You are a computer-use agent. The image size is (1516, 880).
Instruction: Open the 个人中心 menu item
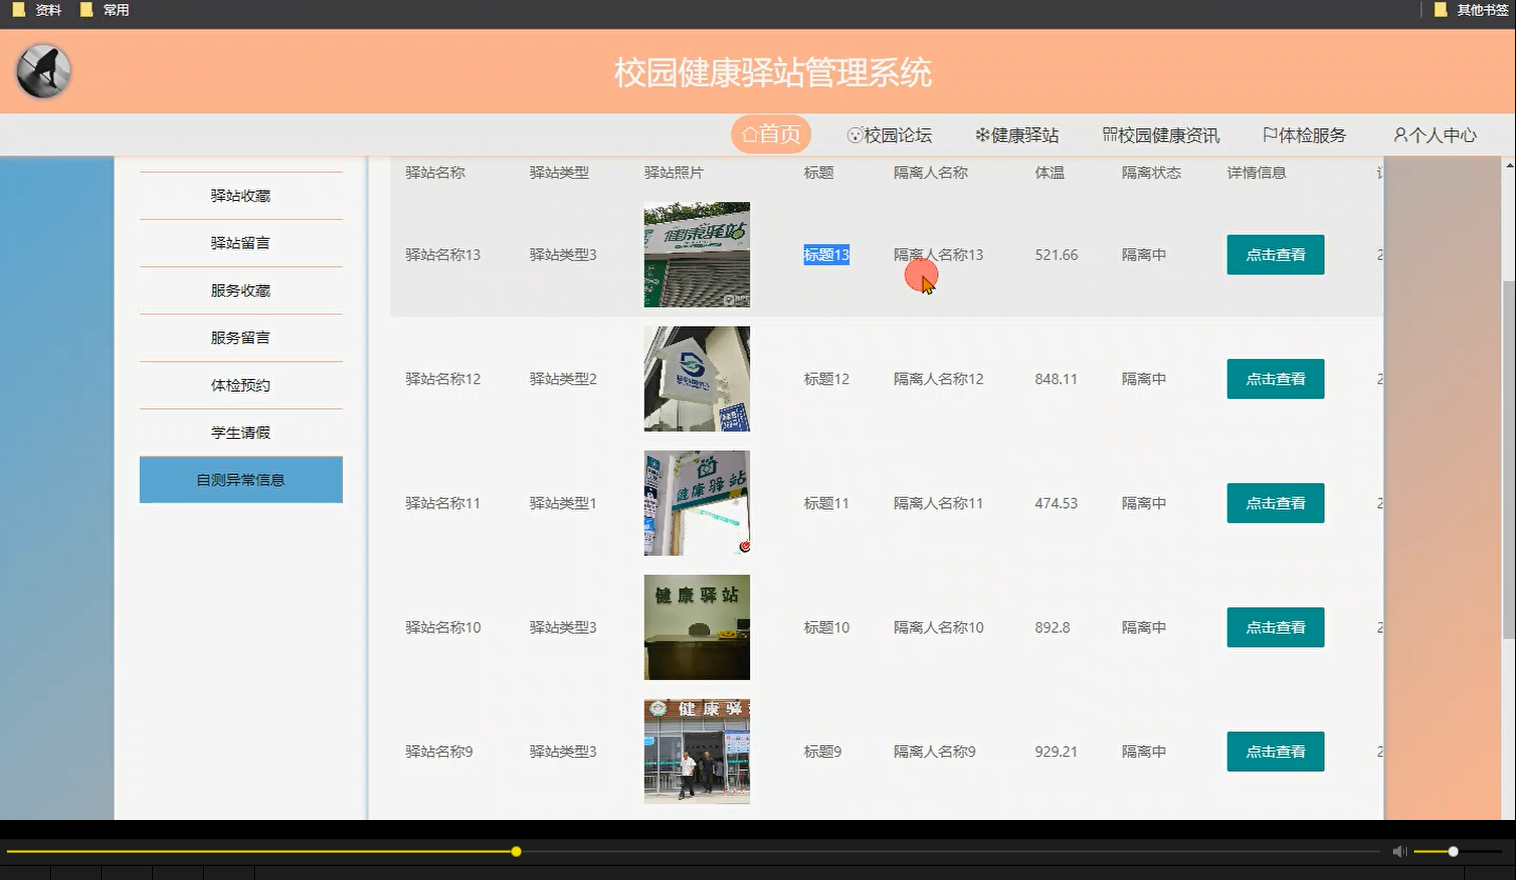click(1435, 134)
